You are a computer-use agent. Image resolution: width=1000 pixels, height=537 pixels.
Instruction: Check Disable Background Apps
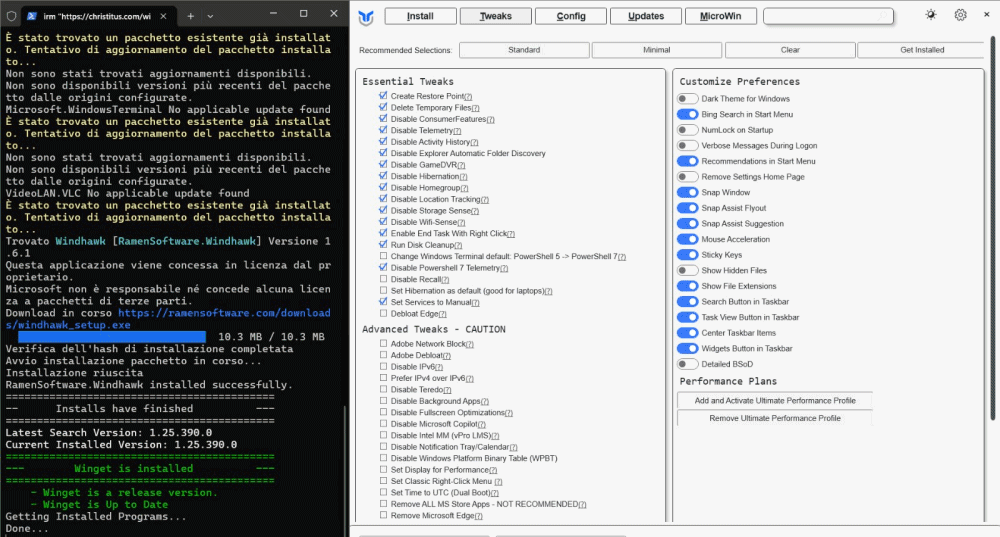click(x=383, y=401)
